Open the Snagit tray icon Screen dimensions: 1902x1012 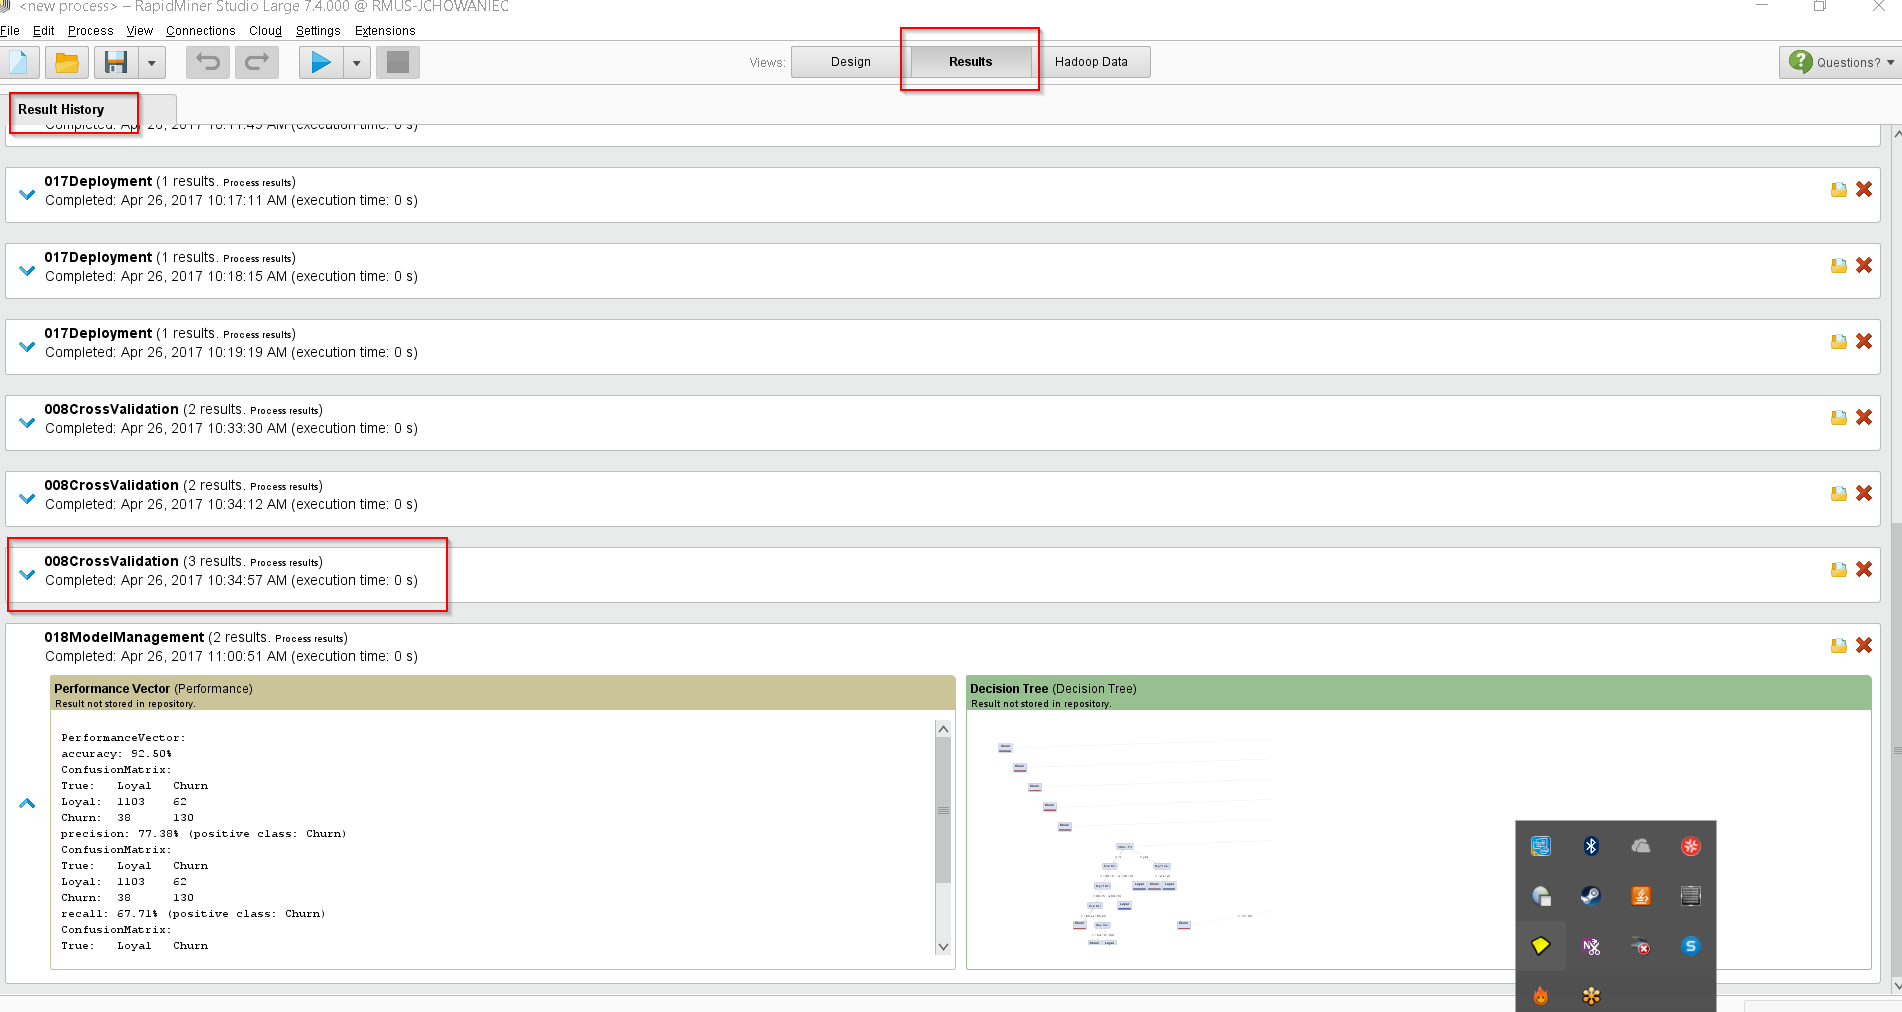click(x=1691, y=946)
